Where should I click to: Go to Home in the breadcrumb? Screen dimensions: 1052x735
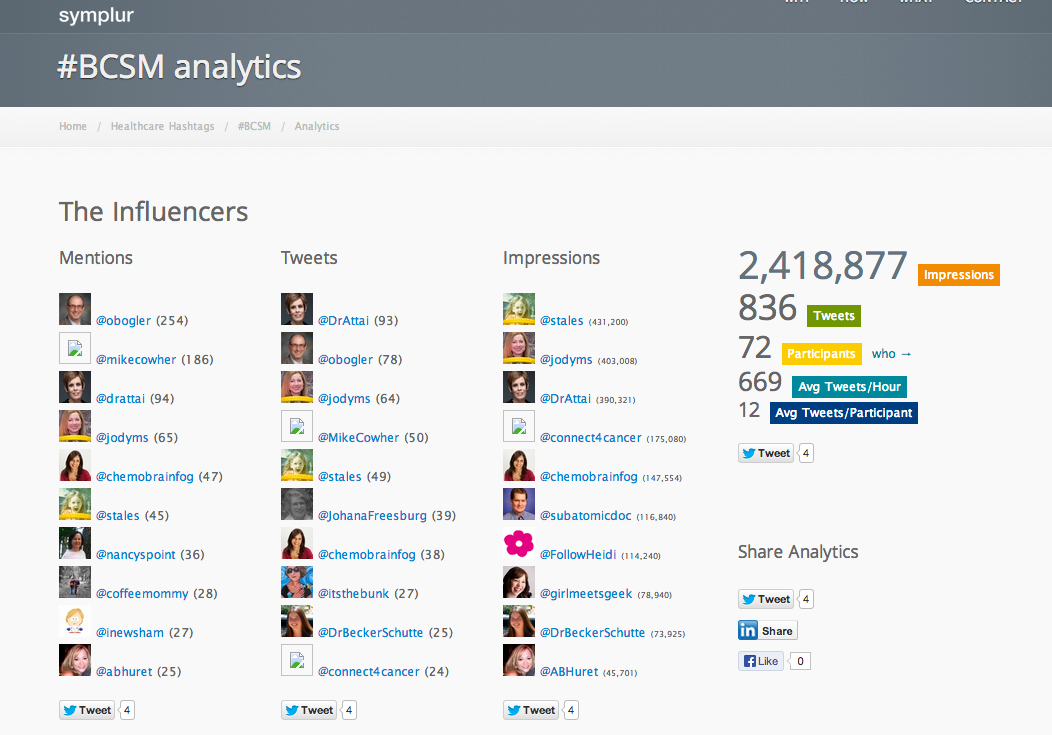click(x=73, y=127)
